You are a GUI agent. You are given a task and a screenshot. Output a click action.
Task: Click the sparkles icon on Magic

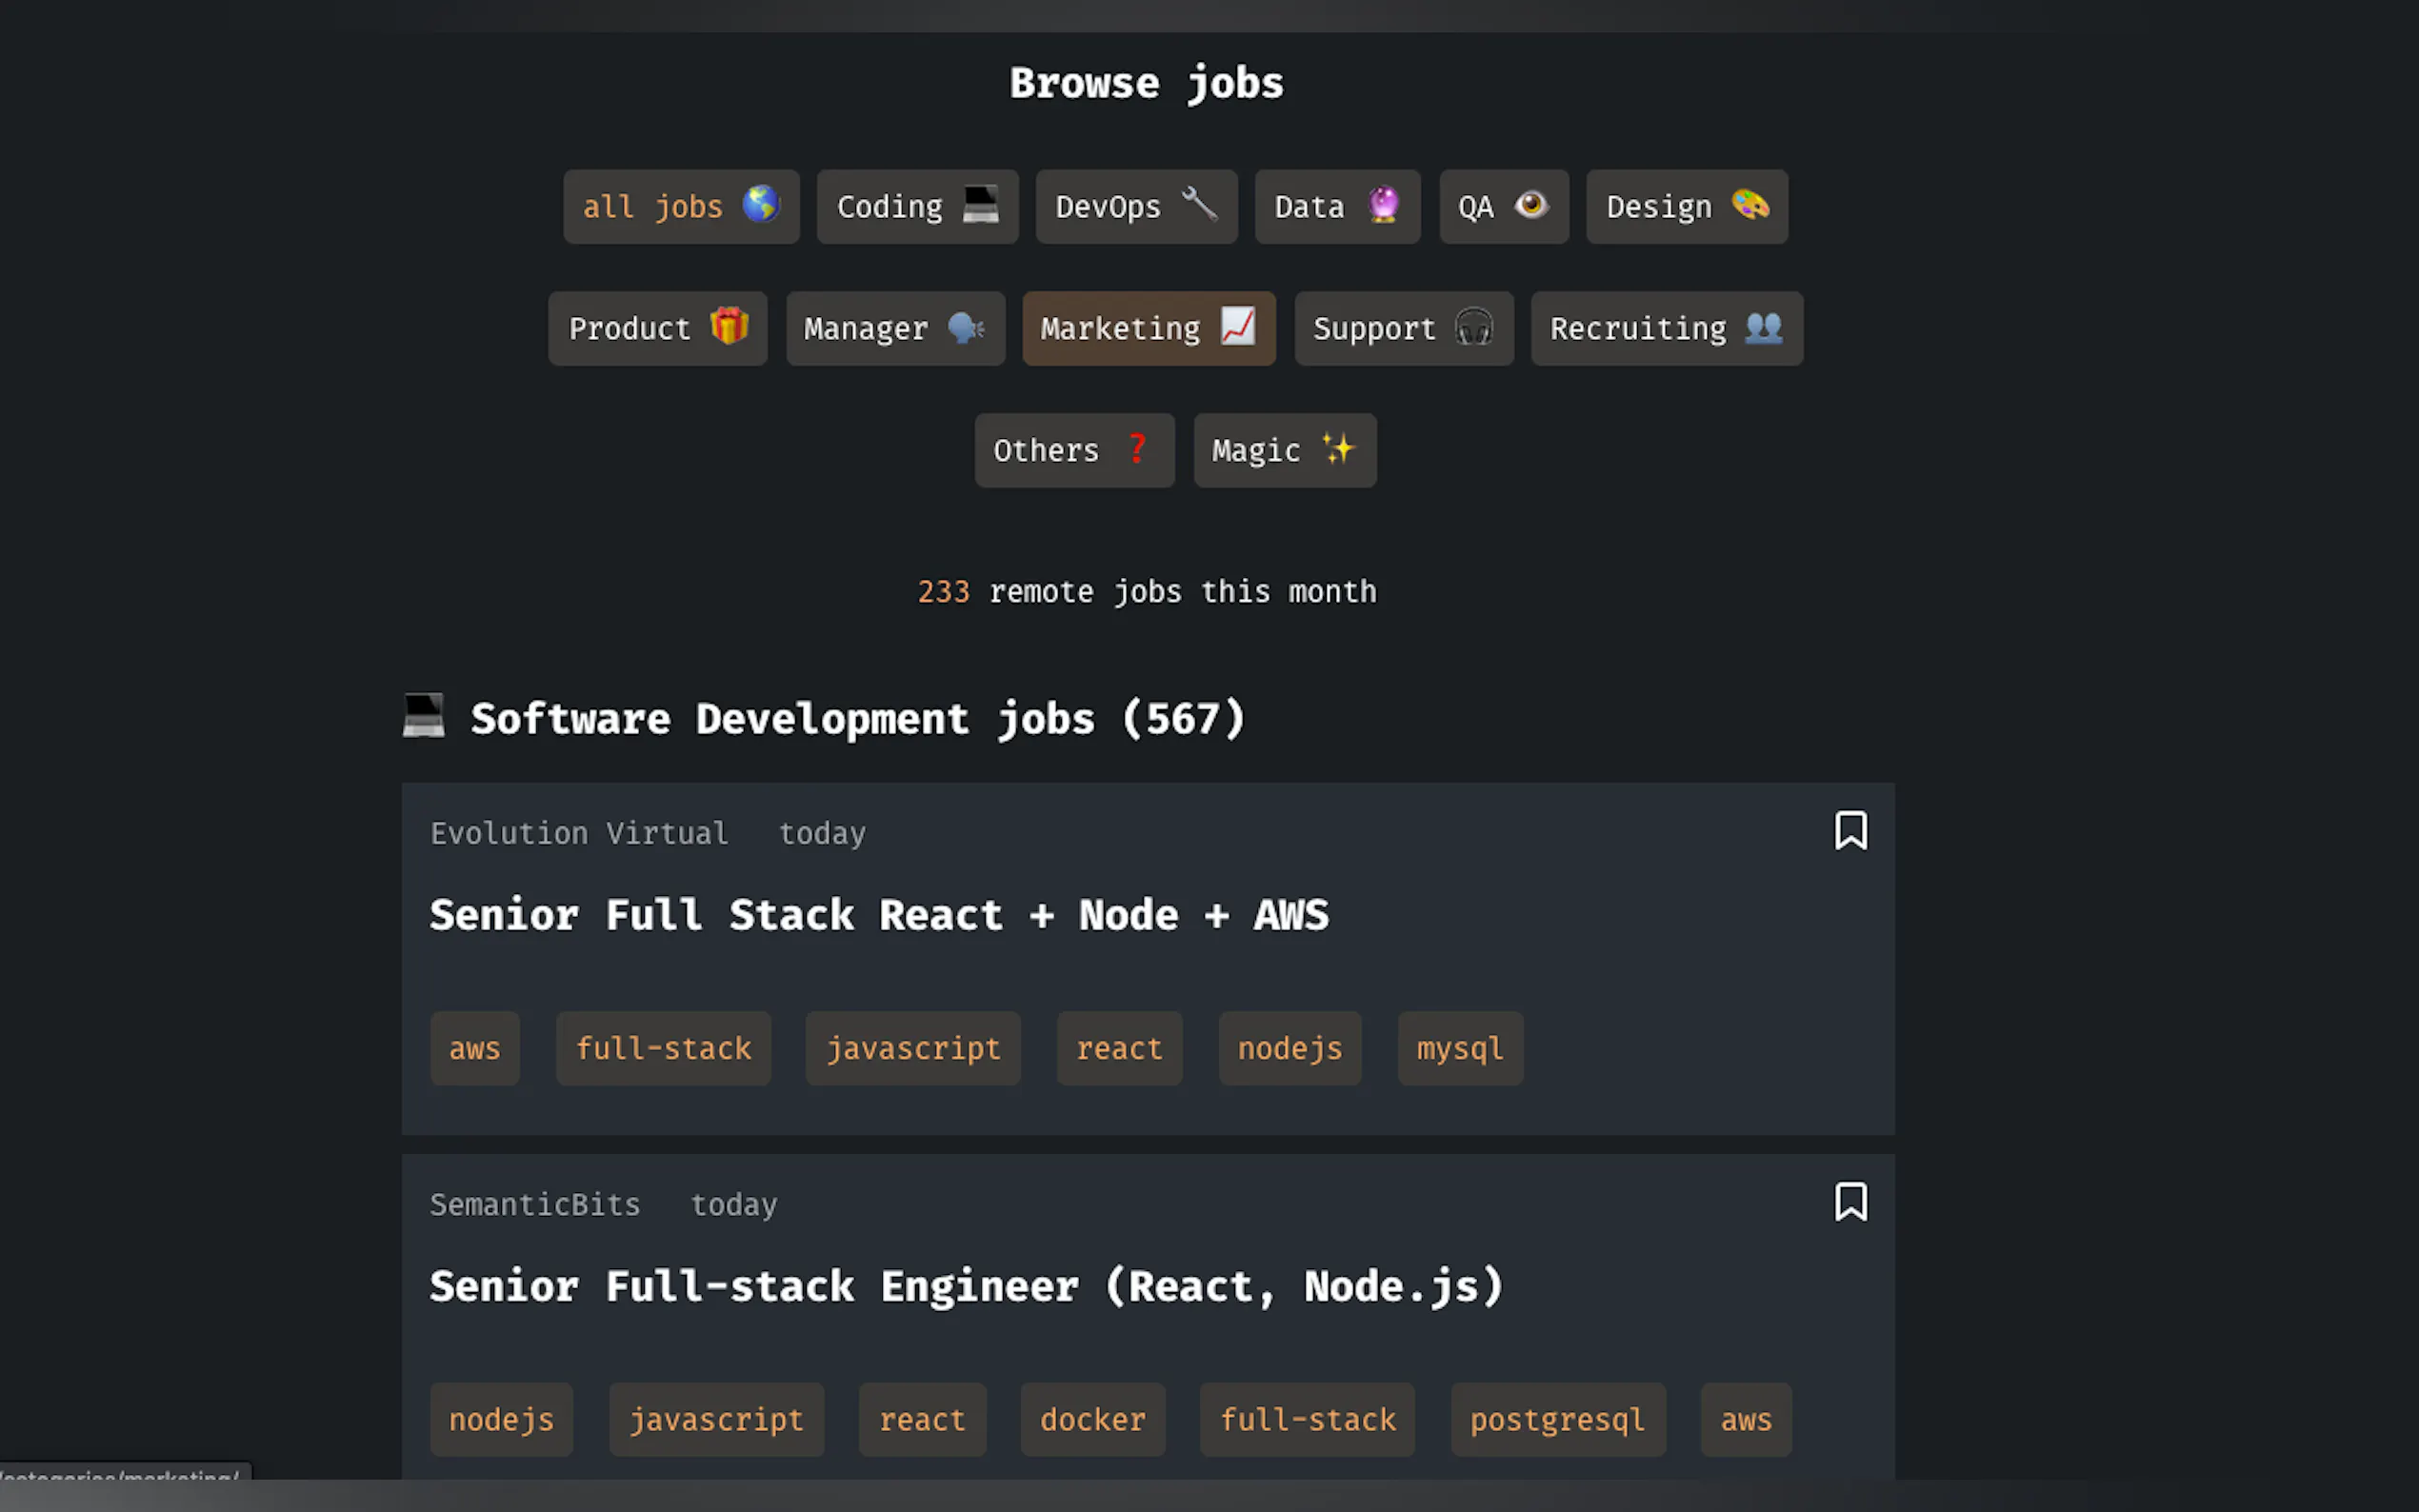point(1338,448)
